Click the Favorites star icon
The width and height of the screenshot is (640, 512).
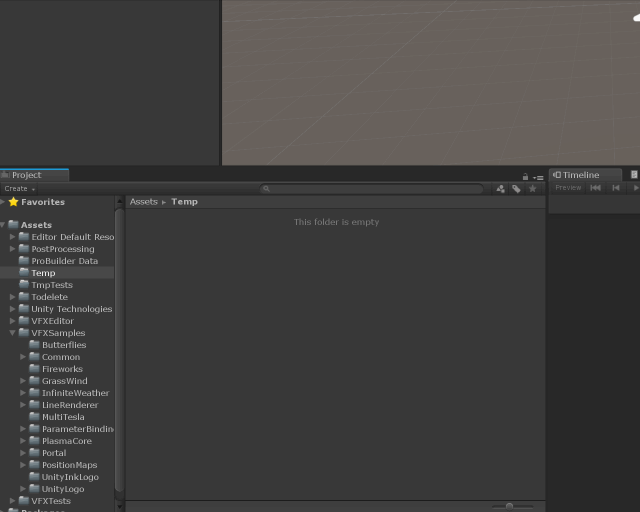tap(13, 202)
